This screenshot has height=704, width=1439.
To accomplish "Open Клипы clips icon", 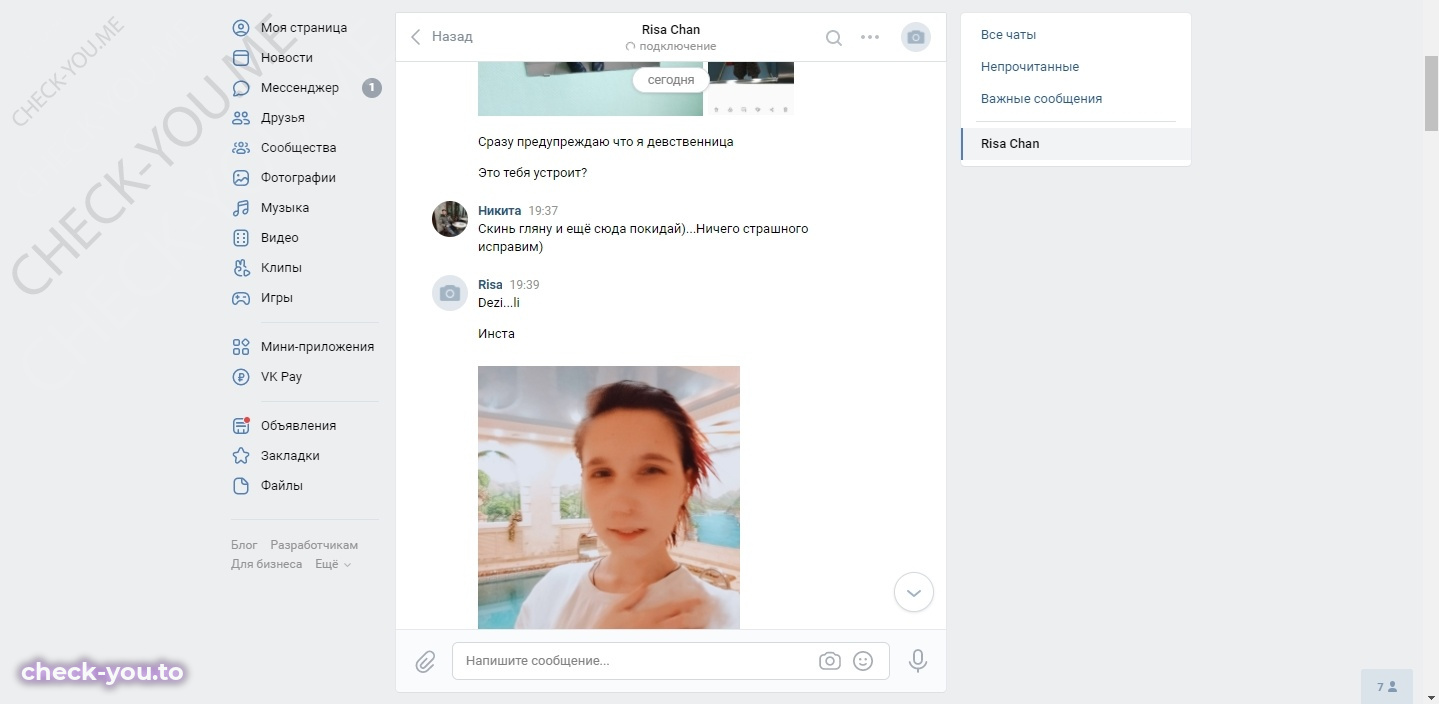I will [x=241, y=268].
